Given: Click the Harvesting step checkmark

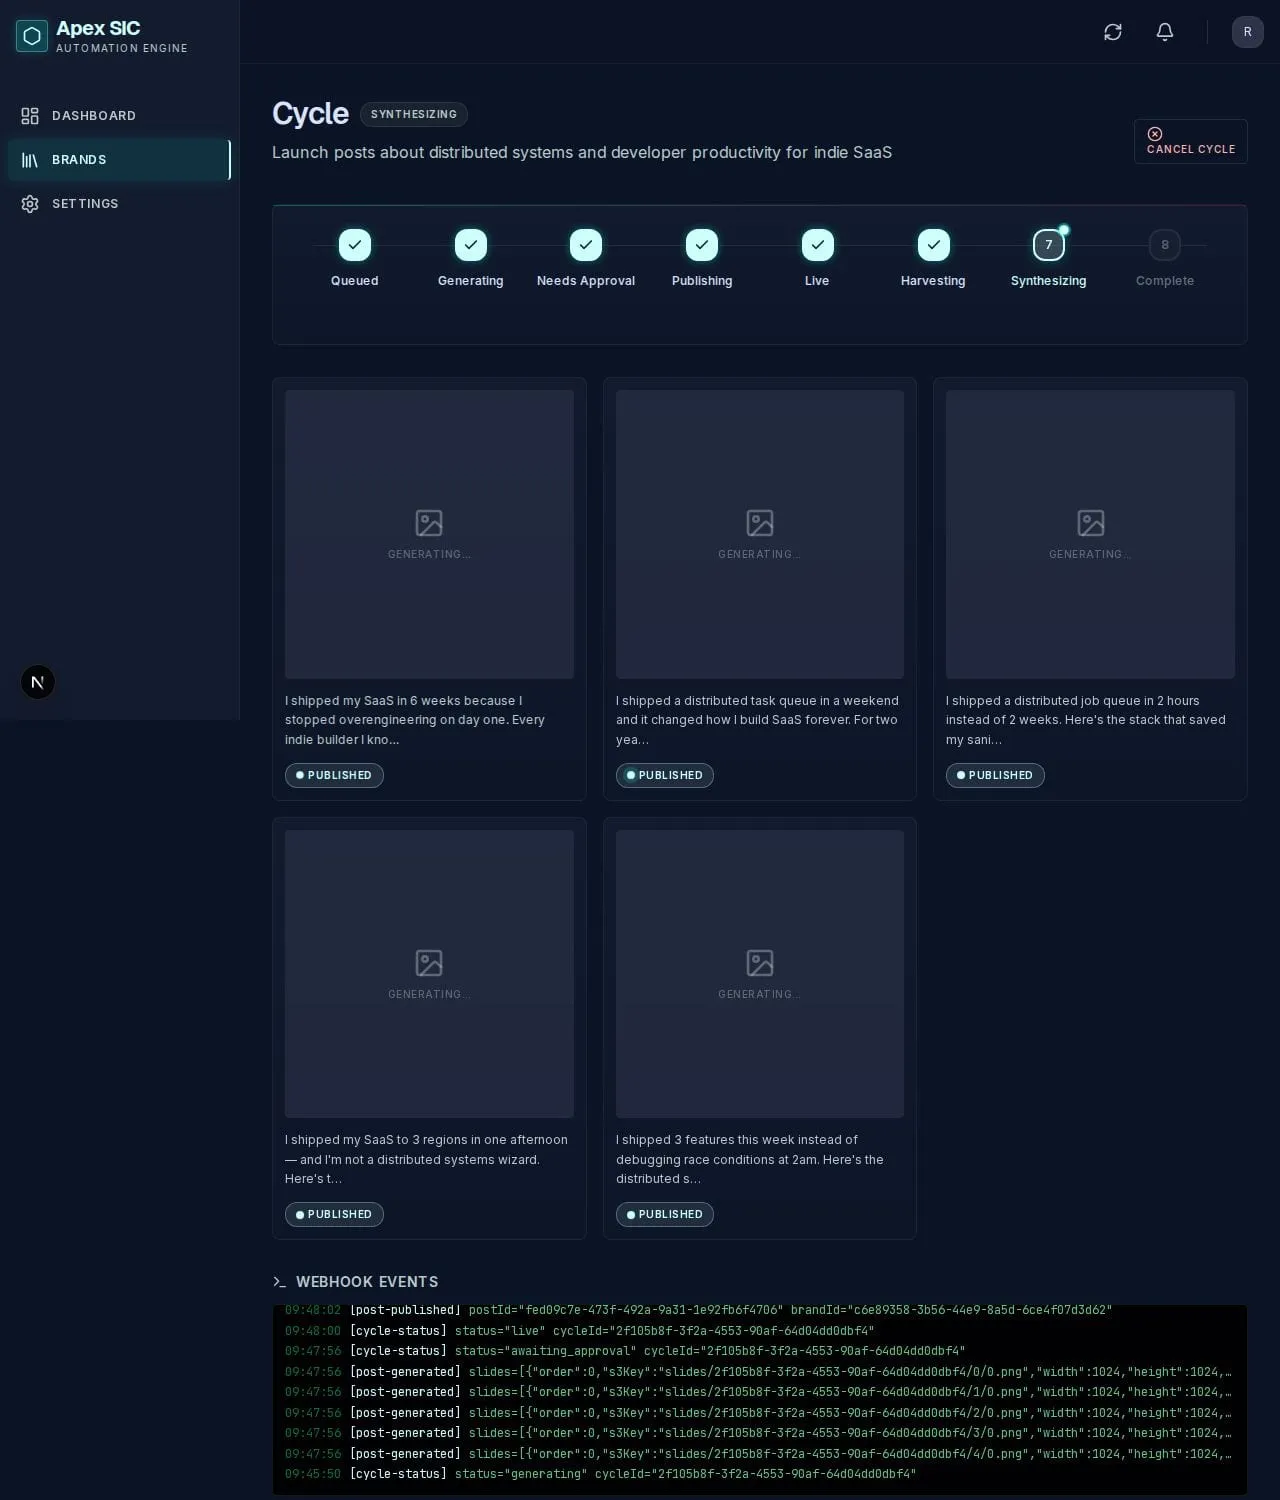Looking at the screenshot, I should pos(933,245).
